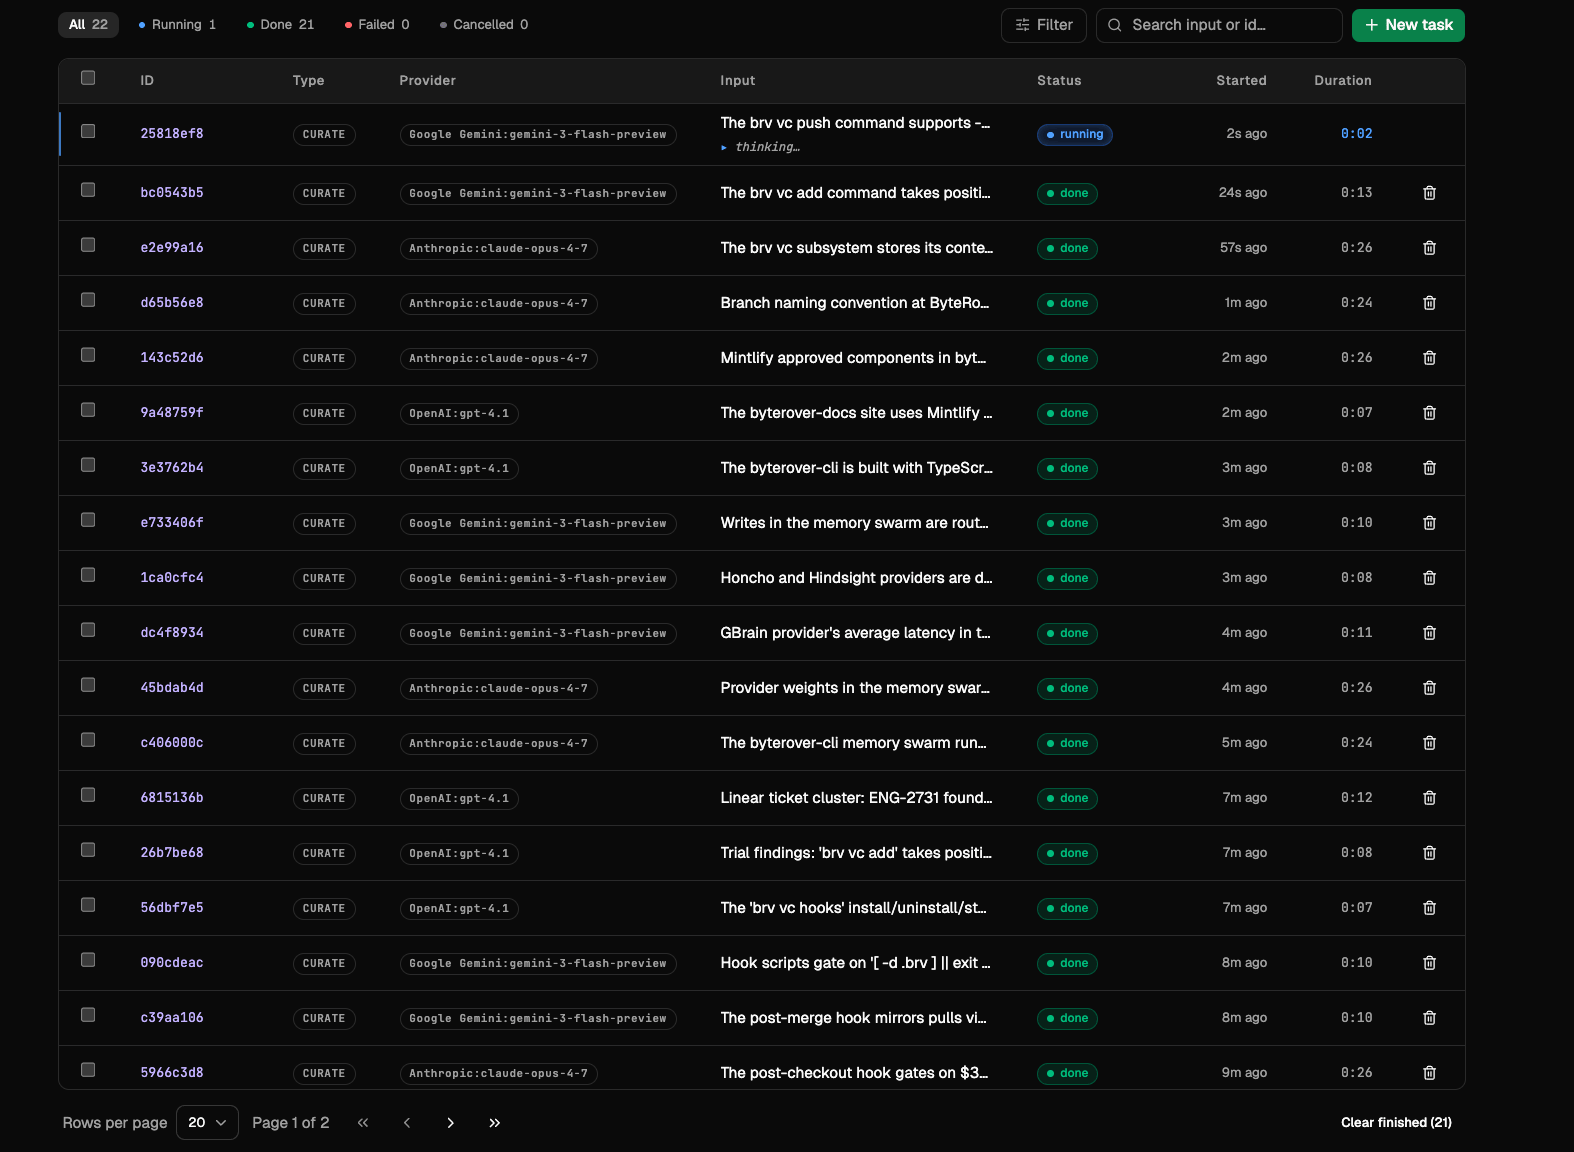Filter by Failed tasks tab
The height and width of the screenshot is (1152, 1574).
[x=377, y=25]
